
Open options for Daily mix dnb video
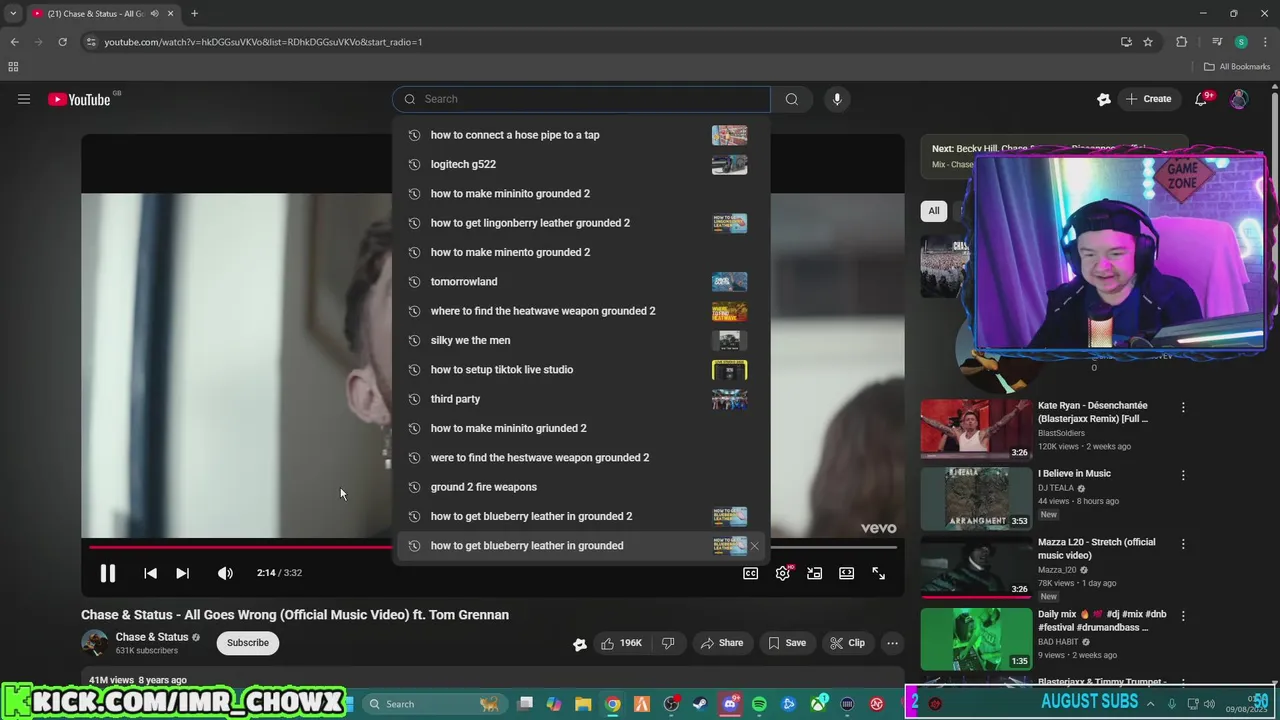(x=1183, y=616)
